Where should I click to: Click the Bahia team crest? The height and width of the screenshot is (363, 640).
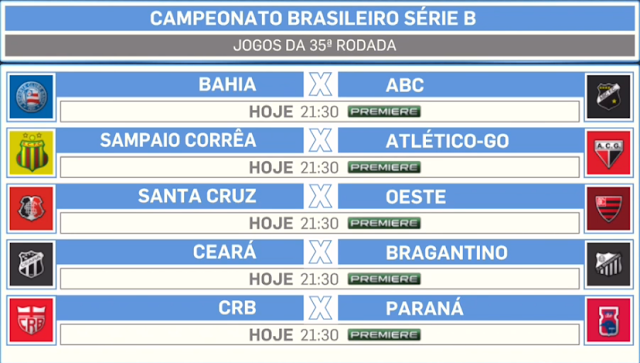[31, 97]
